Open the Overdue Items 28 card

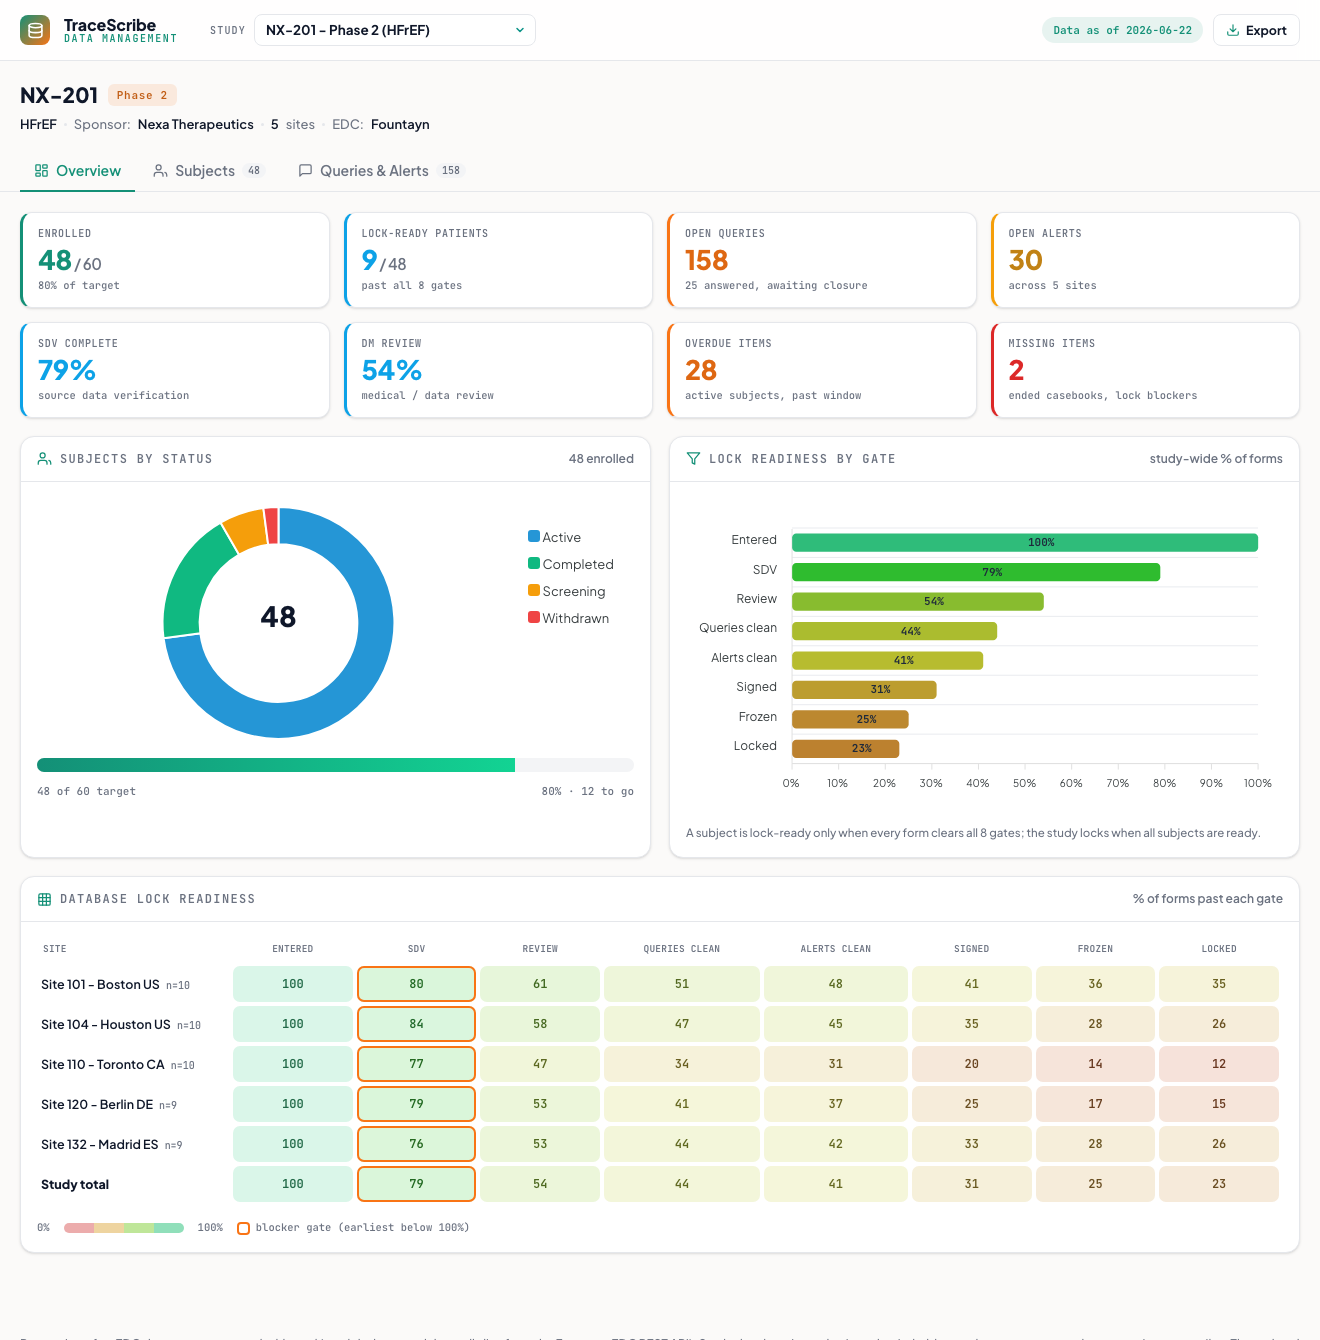[822, 370]
